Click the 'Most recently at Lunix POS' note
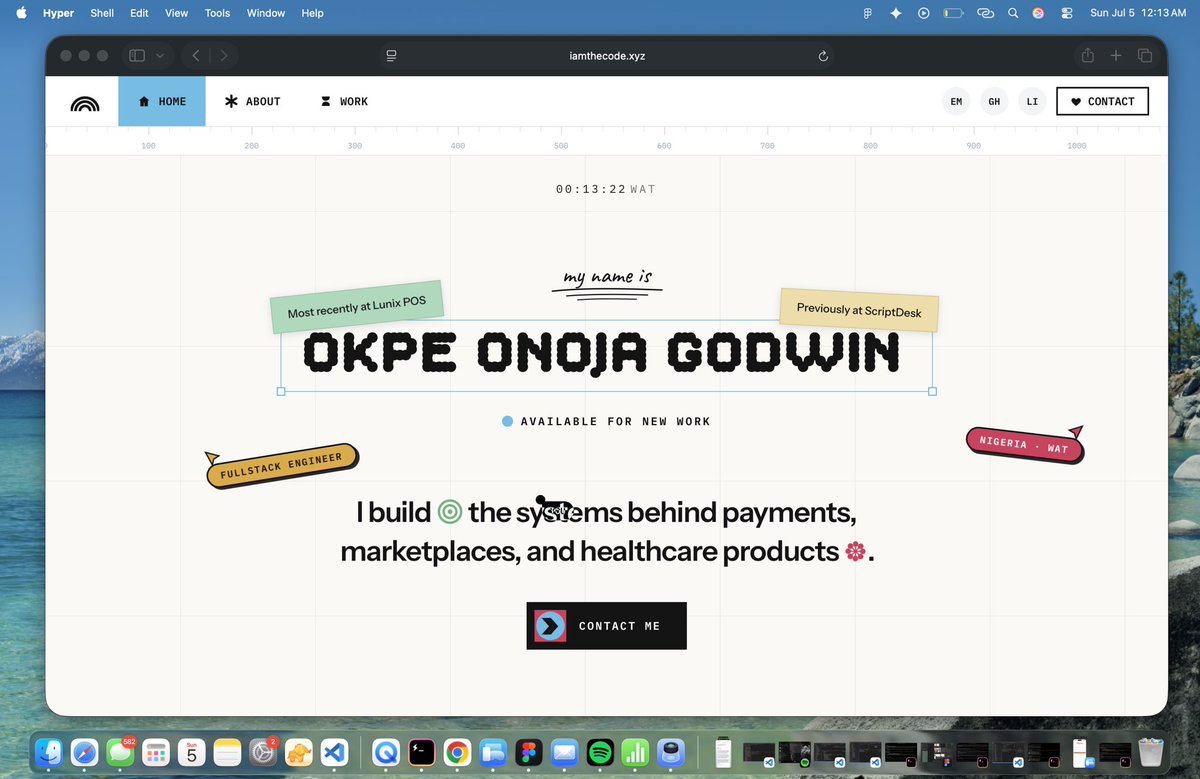The width and height of the screenshot is (1200, 779). tap(357, 306)
